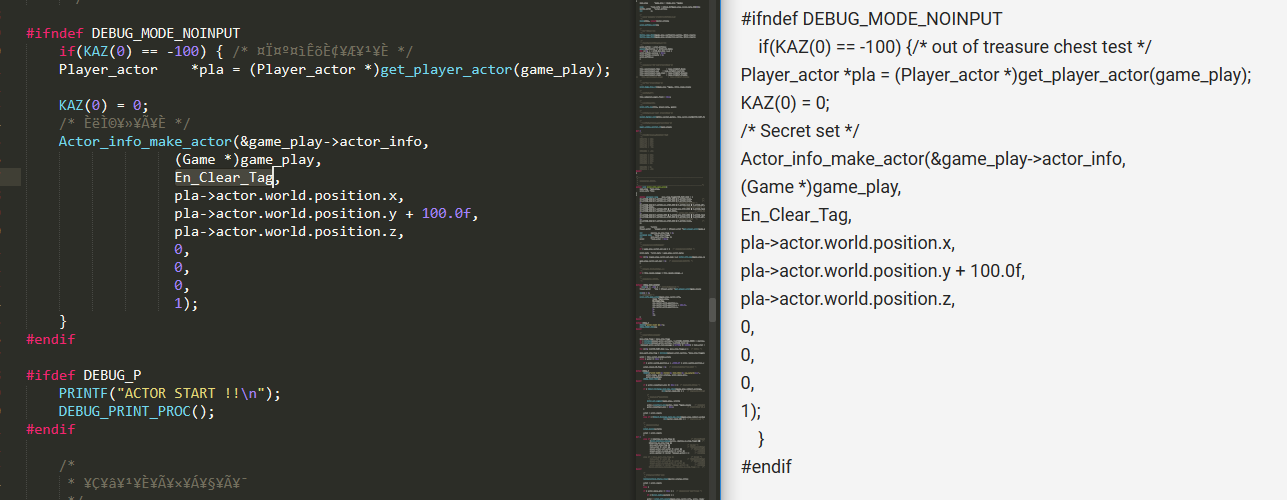This screenshot has width=1287, height=500.
Task: Click 'En_Clear_Tag,' in the translation panel
Action: click(796, 215)
